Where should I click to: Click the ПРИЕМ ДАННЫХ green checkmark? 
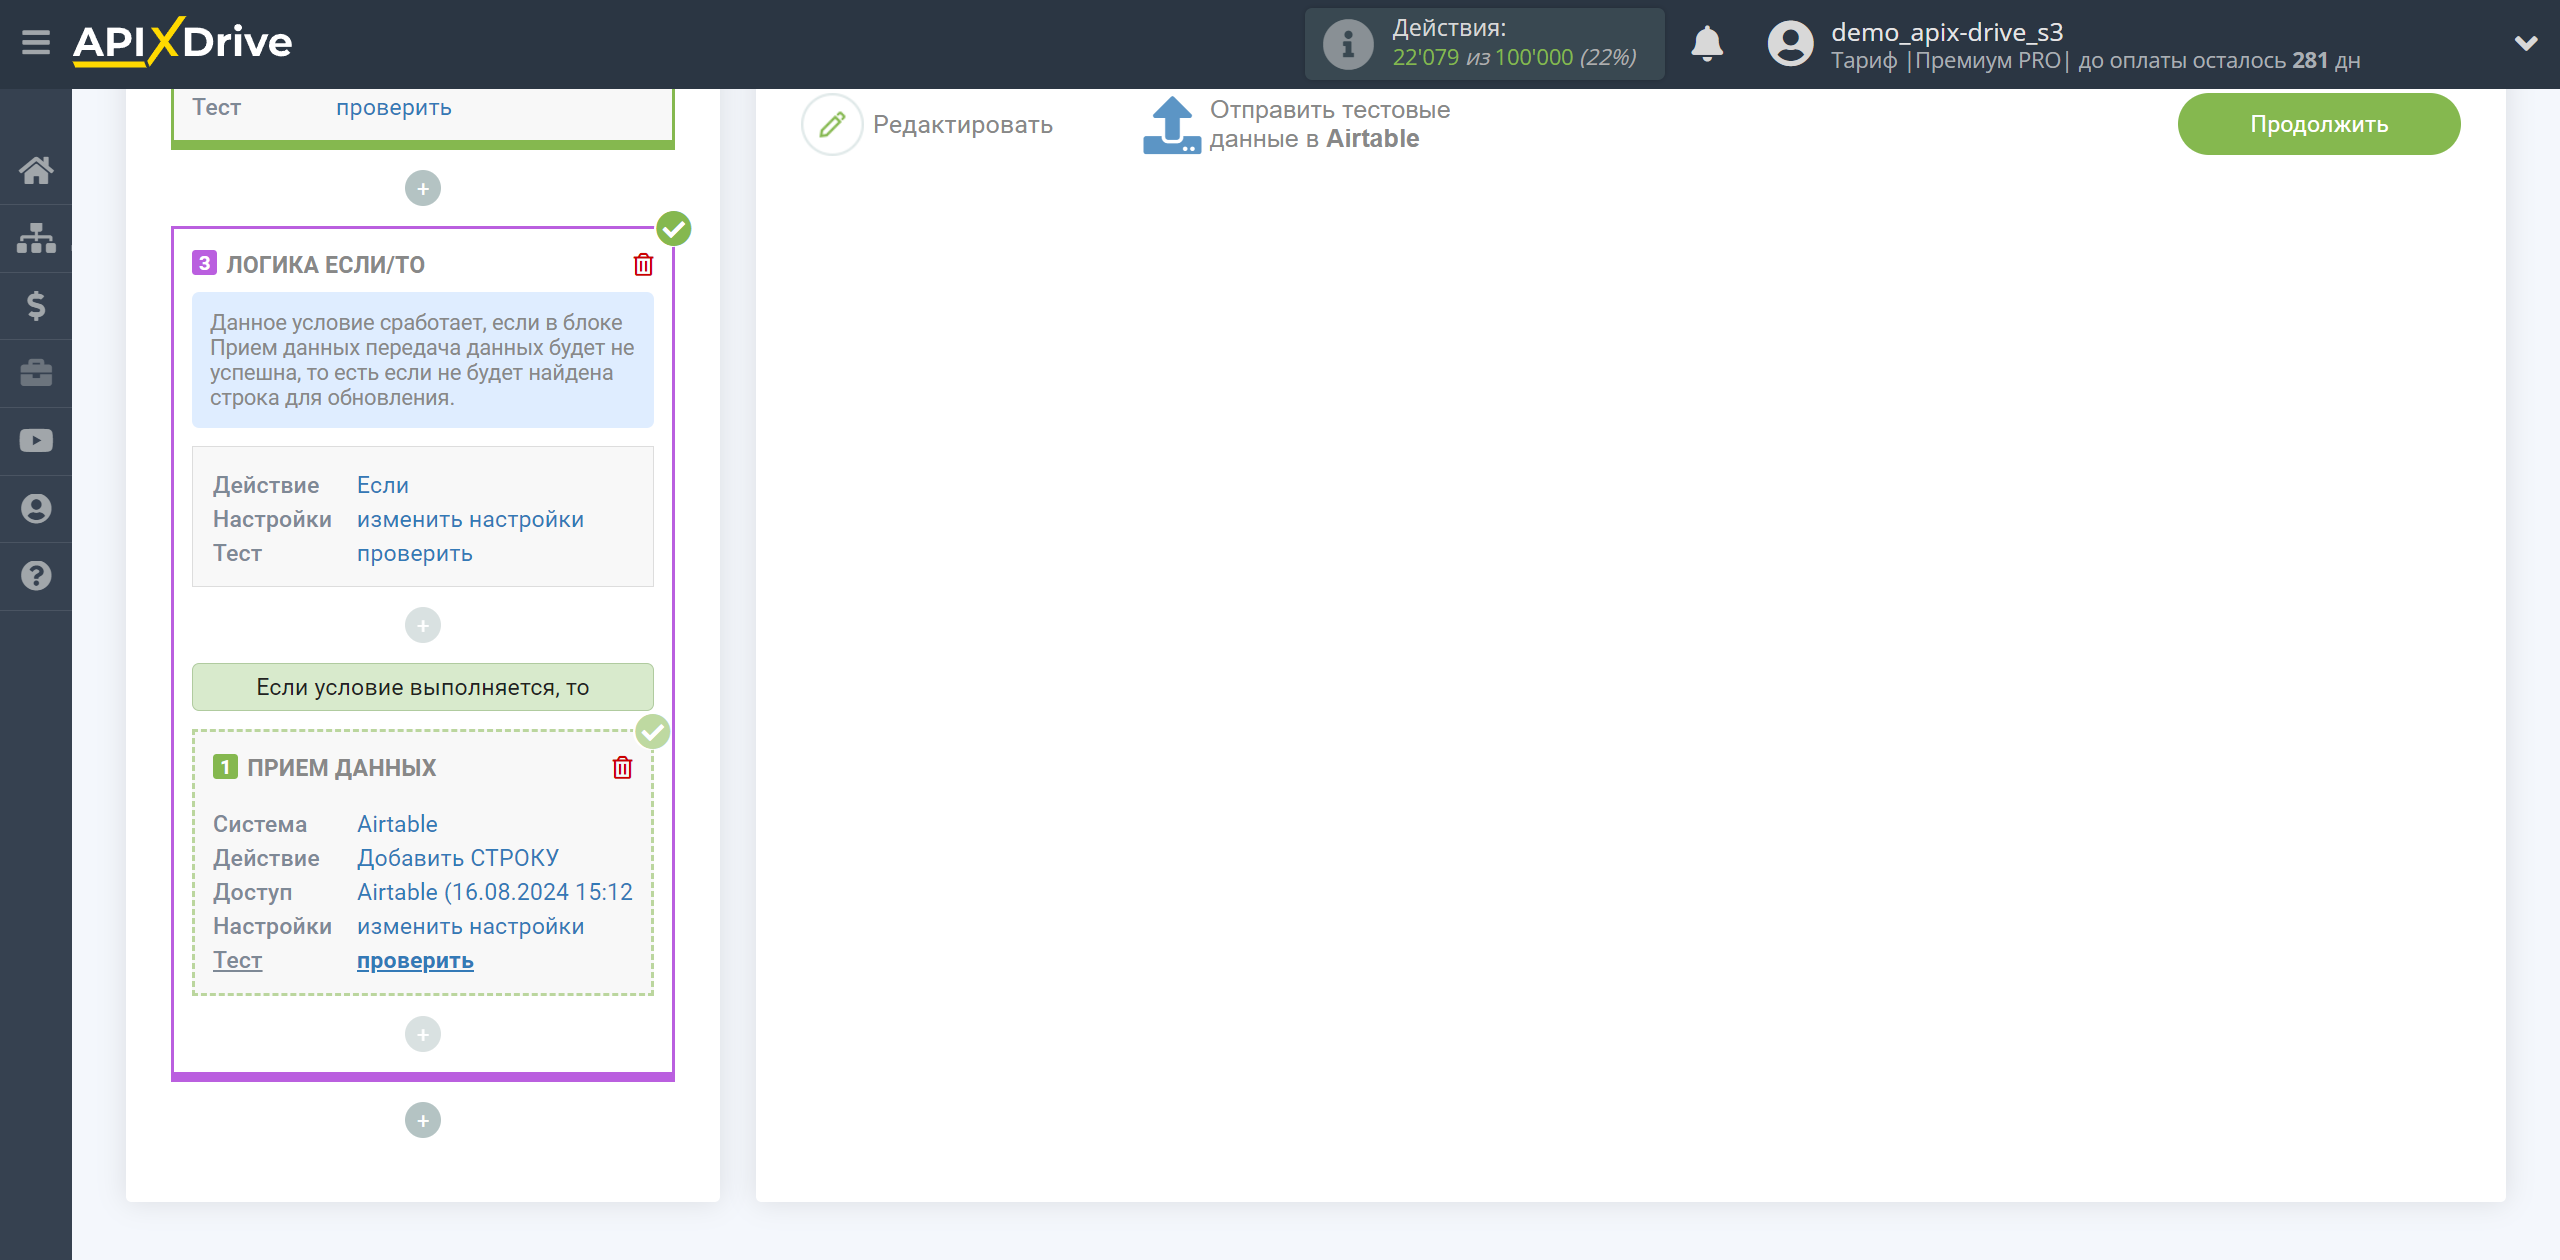652,732
